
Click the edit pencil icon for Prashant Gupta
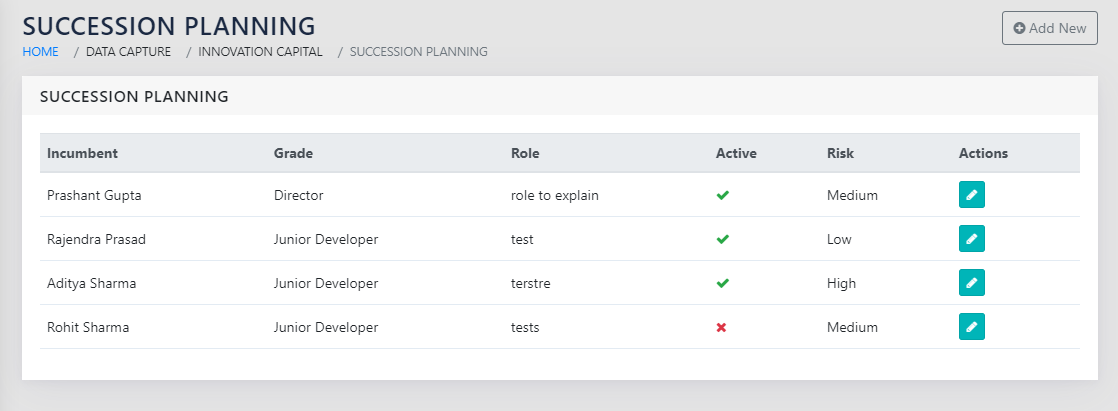click(971, 195)
